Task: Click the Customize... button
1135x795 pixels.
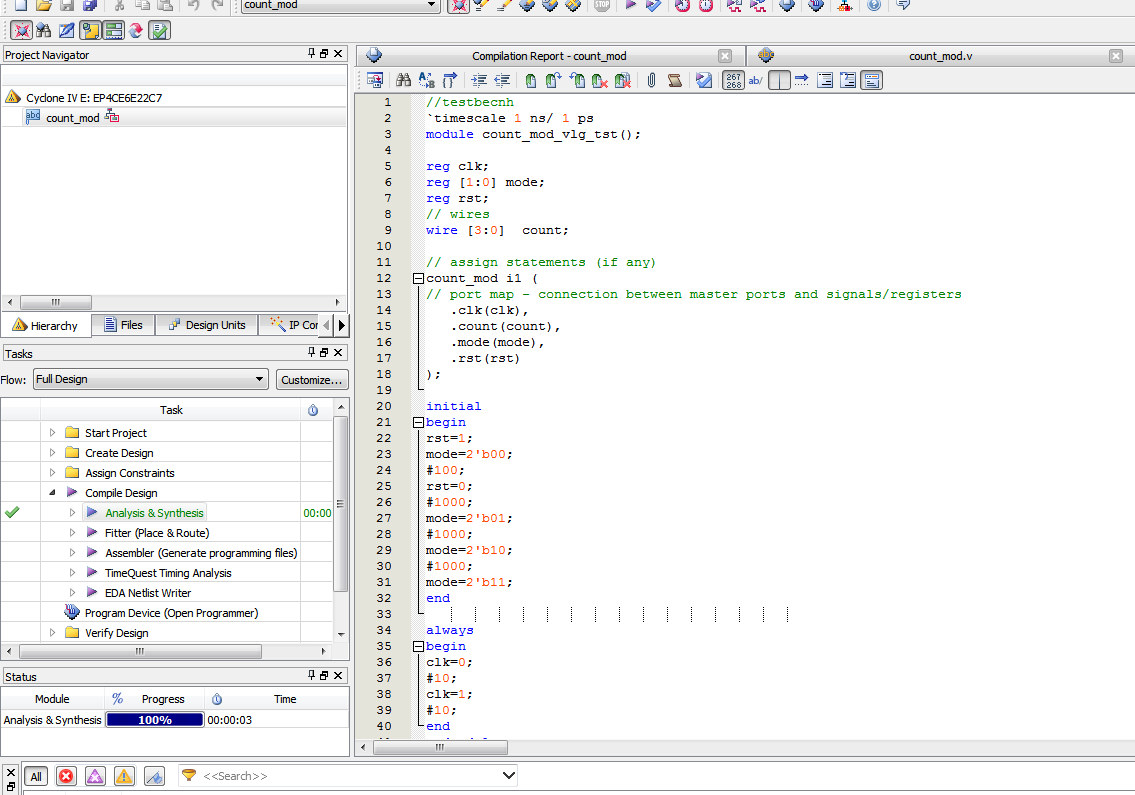Action: coord(312,379)
